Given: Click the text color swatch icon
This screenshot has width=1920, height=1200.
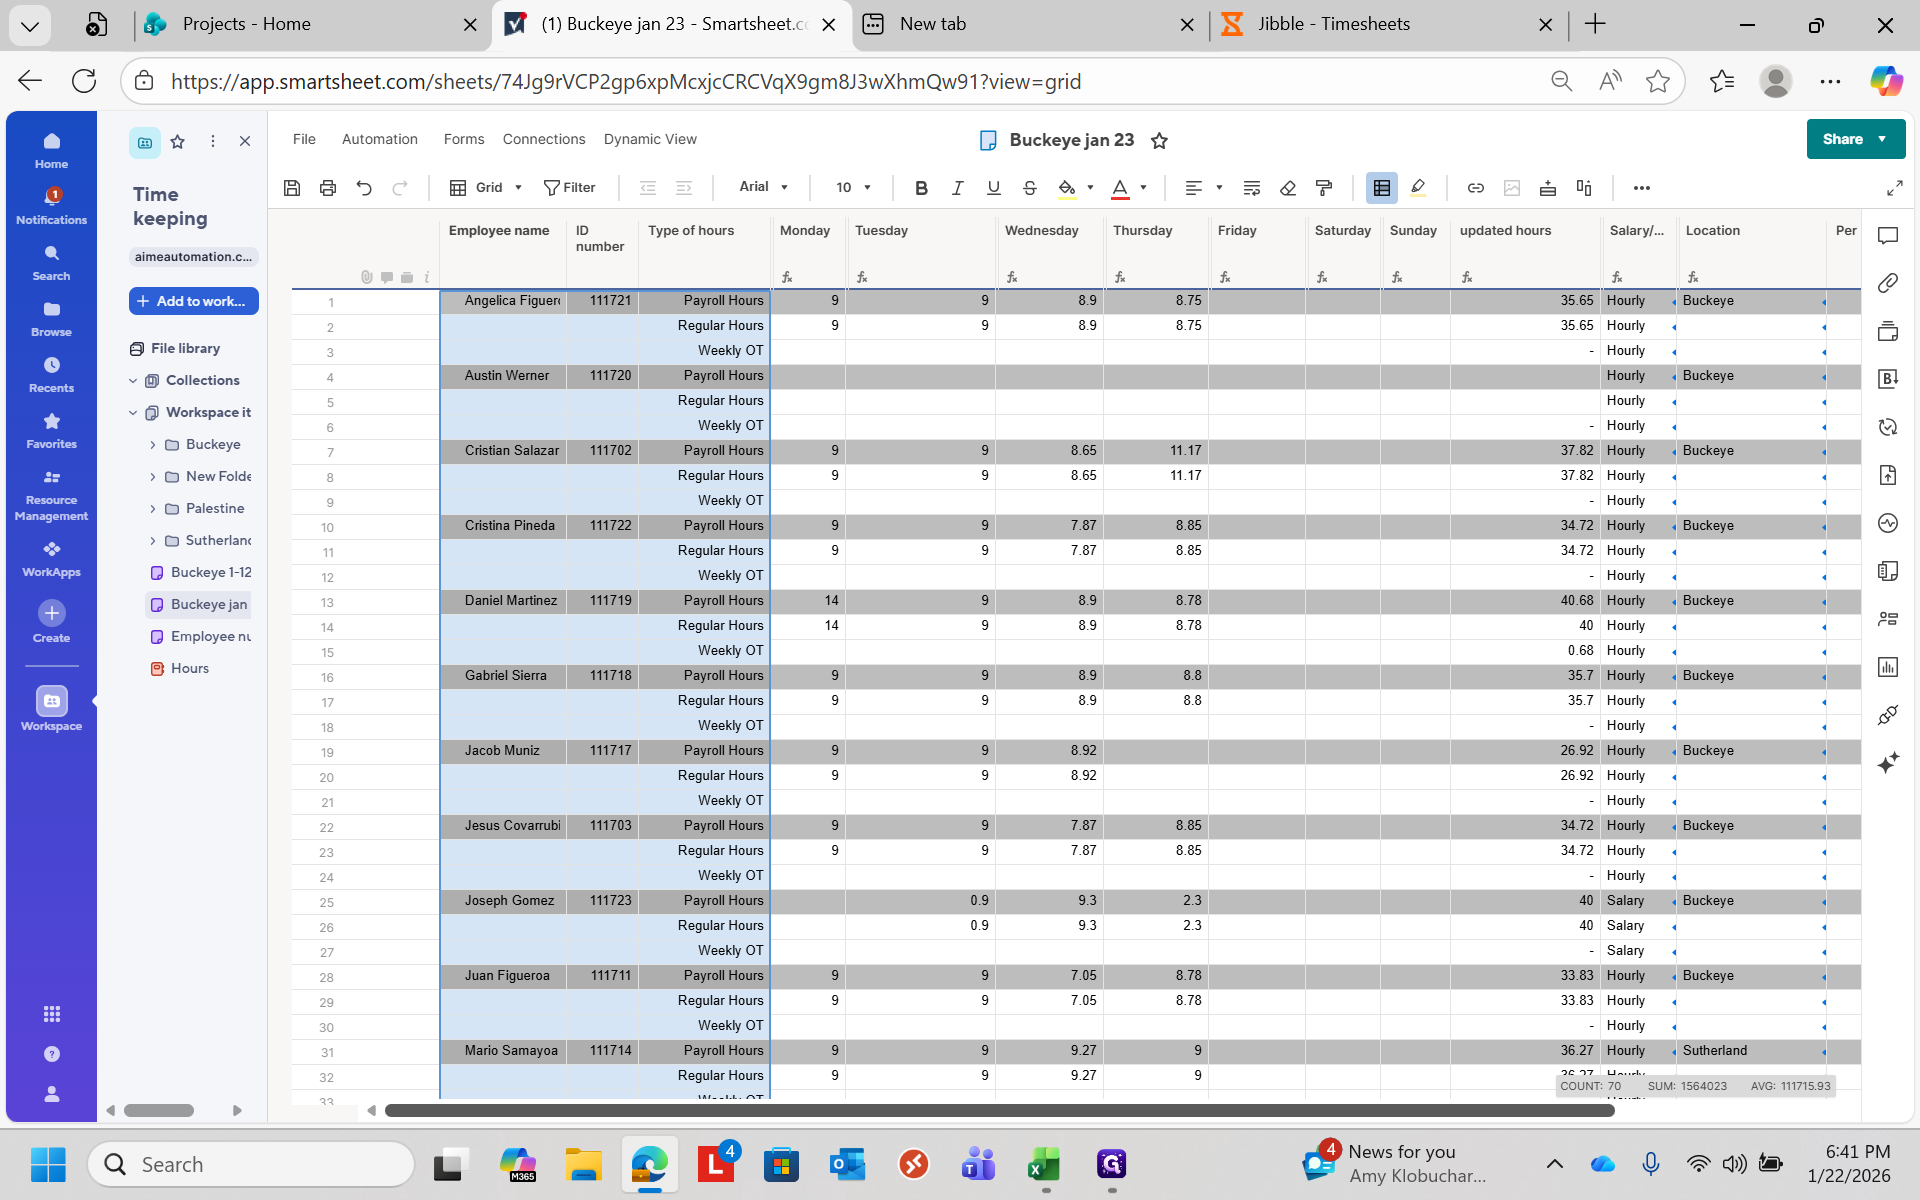Looking at the screenshot, I should click(1120, 187).
